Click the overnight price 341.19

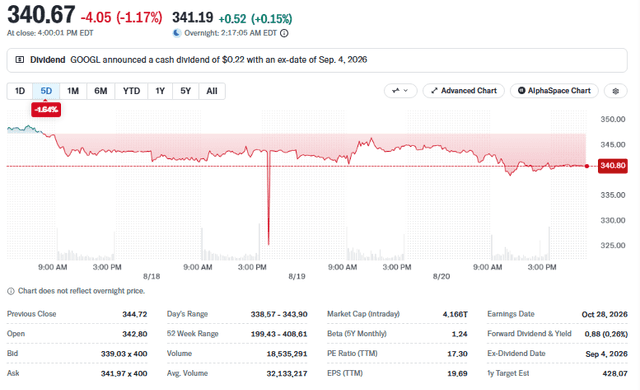192,18
